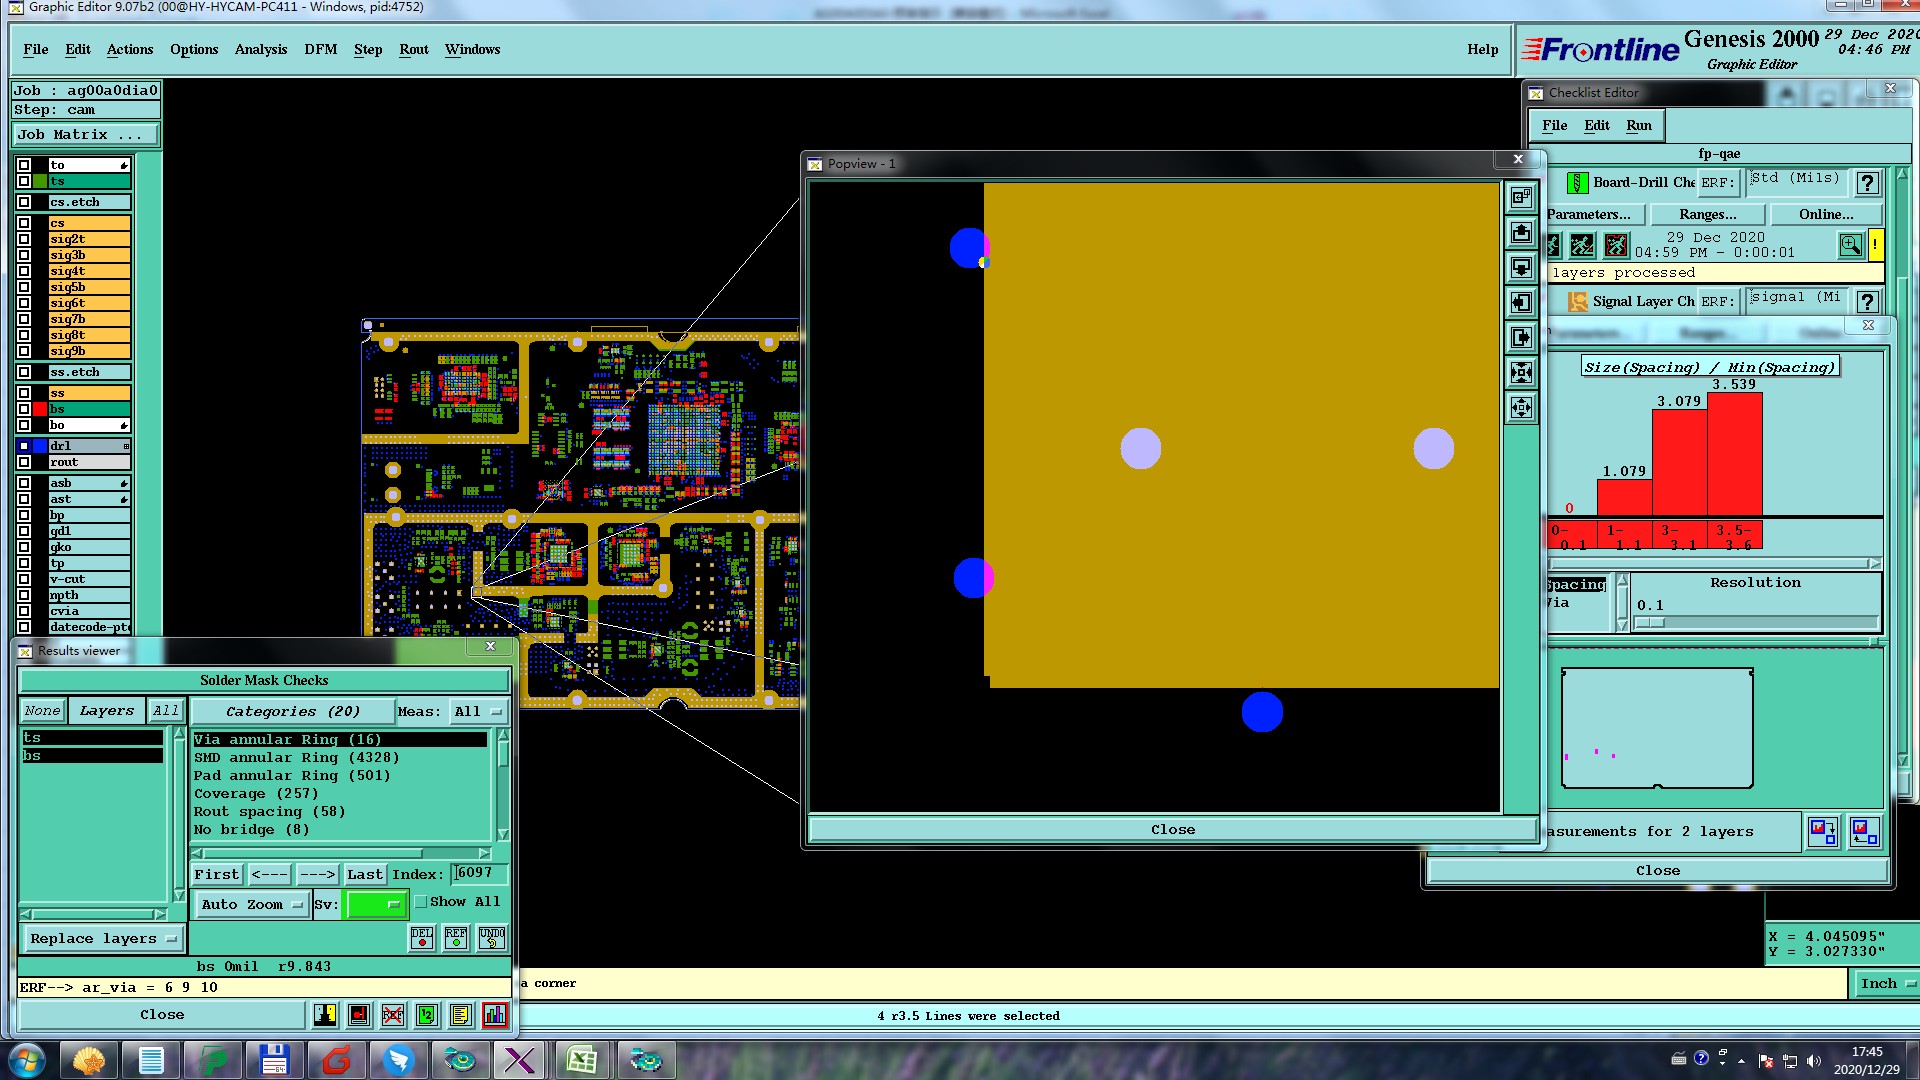Open the Analysis menu
This screenshot has height=1080, width=1920.
tap(260, 49)
